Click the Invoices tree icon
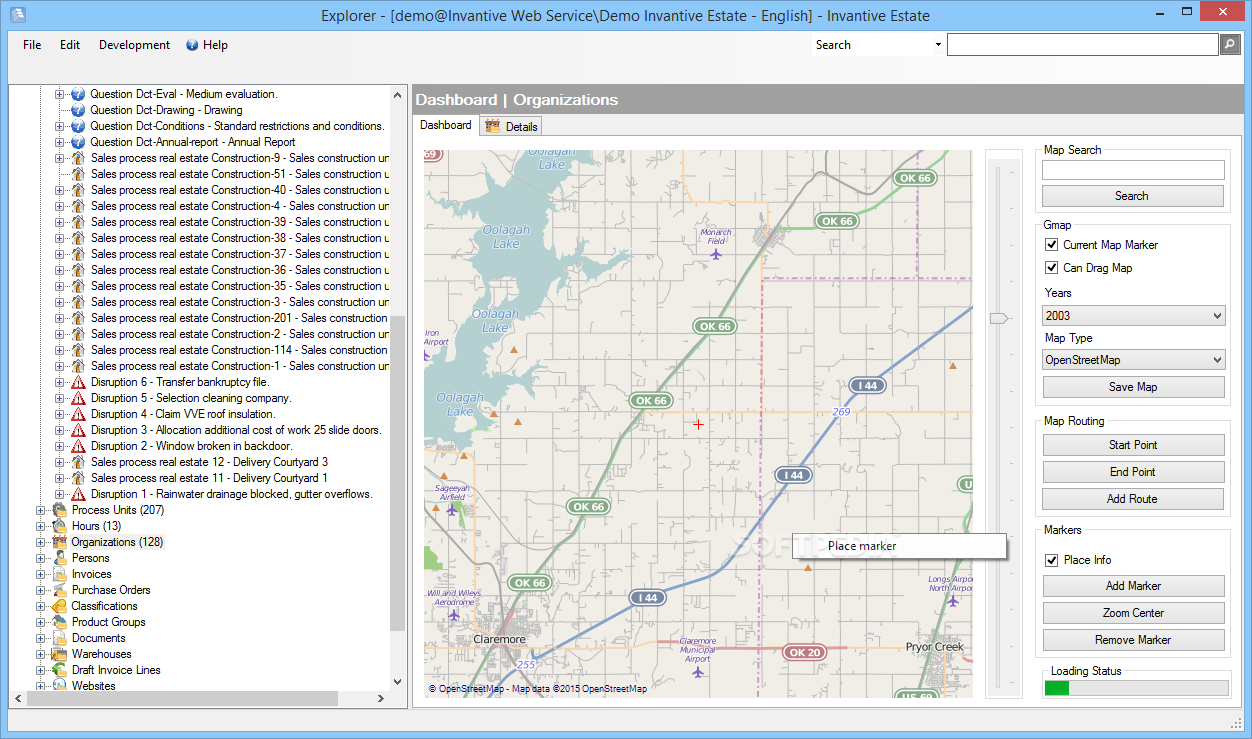This screenshot has width=1252, height=739. tap(60, 574)
